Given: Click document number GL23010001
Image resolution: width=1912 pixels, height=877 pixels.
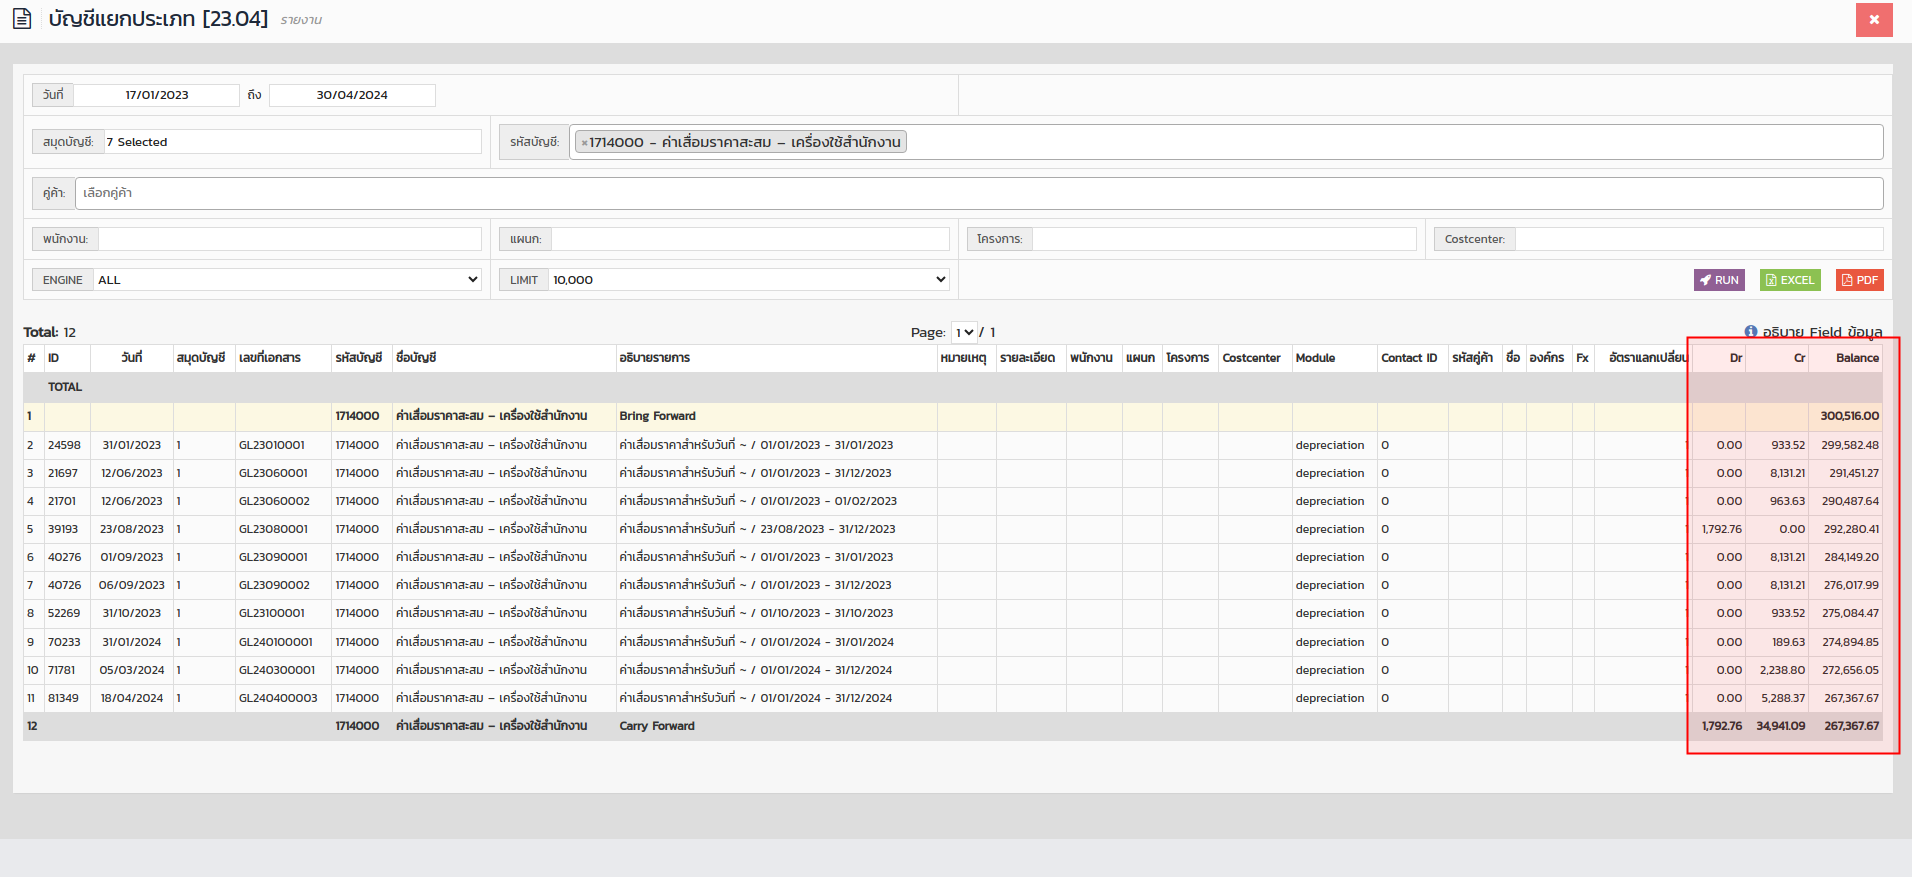Looking at the screenshot, I should [272, 445].
